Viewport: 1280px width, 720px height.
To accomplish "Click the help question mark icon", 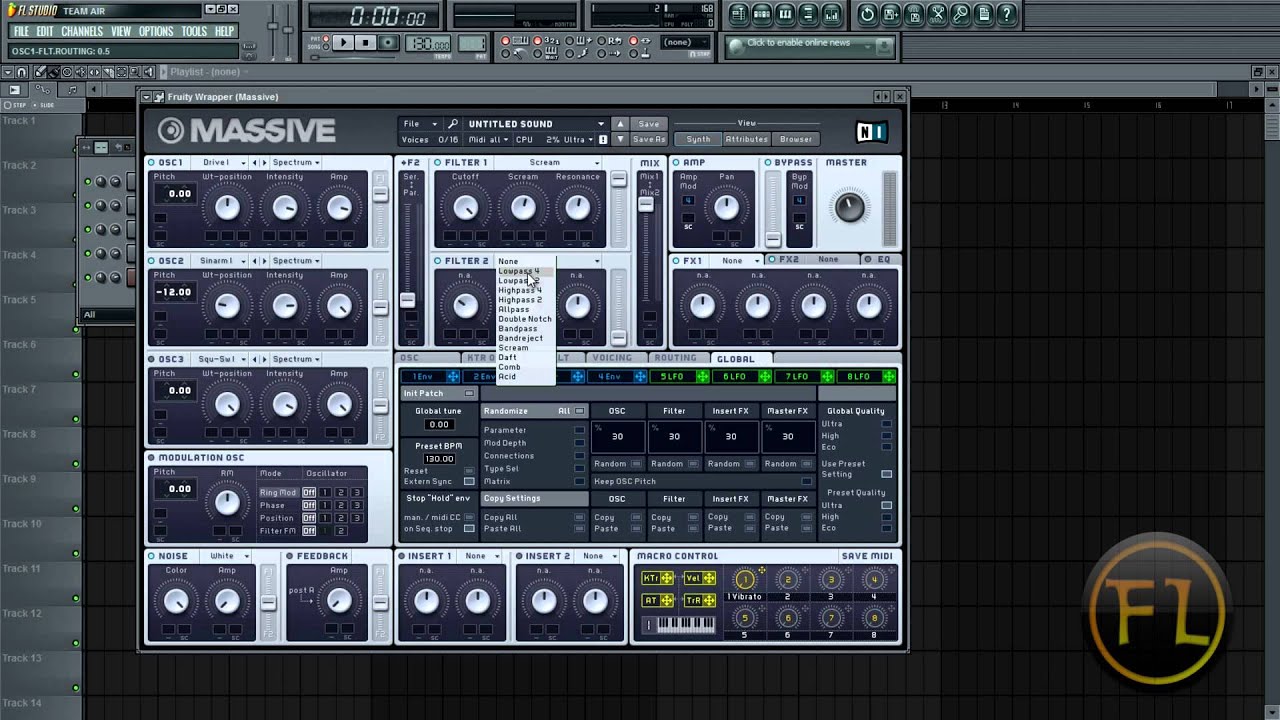I will pyautogui.click(x=1007, y=14).
